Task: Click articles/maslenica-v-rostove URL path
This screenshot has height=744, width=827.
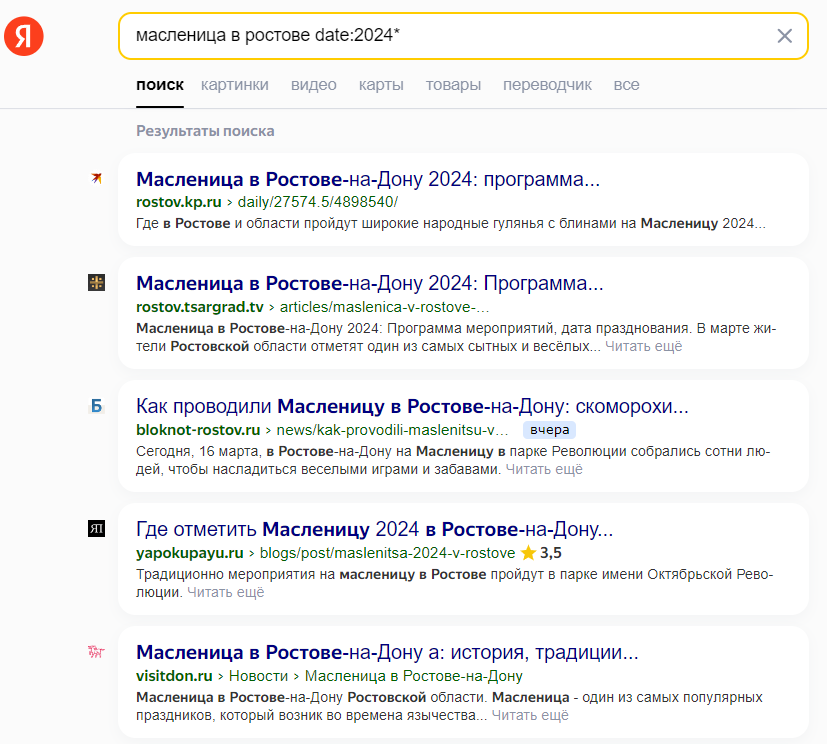Action: coord(384,307)
